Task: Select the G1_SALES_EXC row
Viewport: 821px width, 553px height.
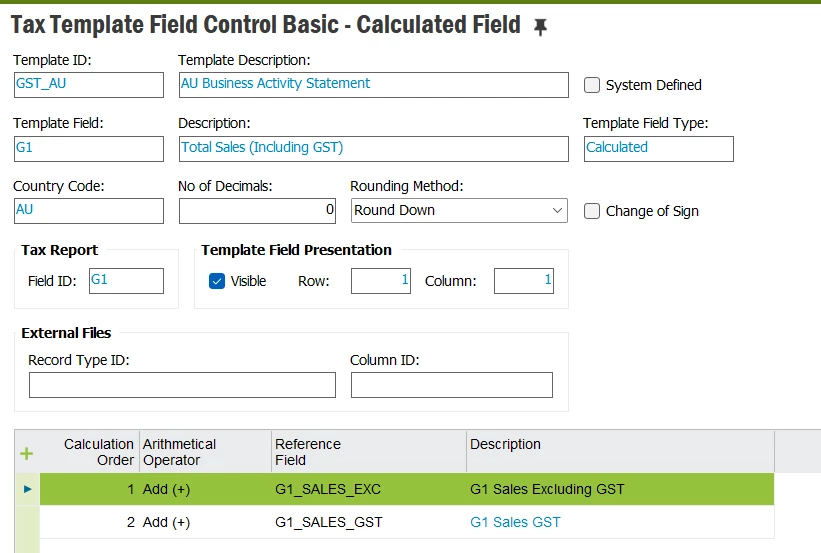Action: point(328,489)
